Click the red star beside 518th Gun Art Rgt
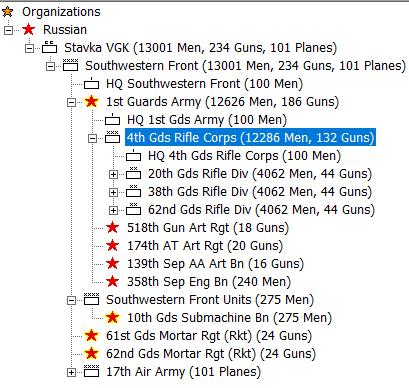Viewport: 409px width, 388px height. click(x=112, y=228)
